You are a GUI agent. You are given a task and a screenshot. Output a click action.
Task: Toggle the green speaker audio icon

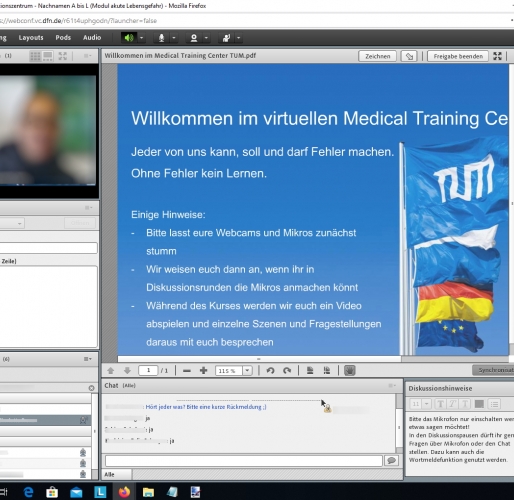[x=129, y=38]
